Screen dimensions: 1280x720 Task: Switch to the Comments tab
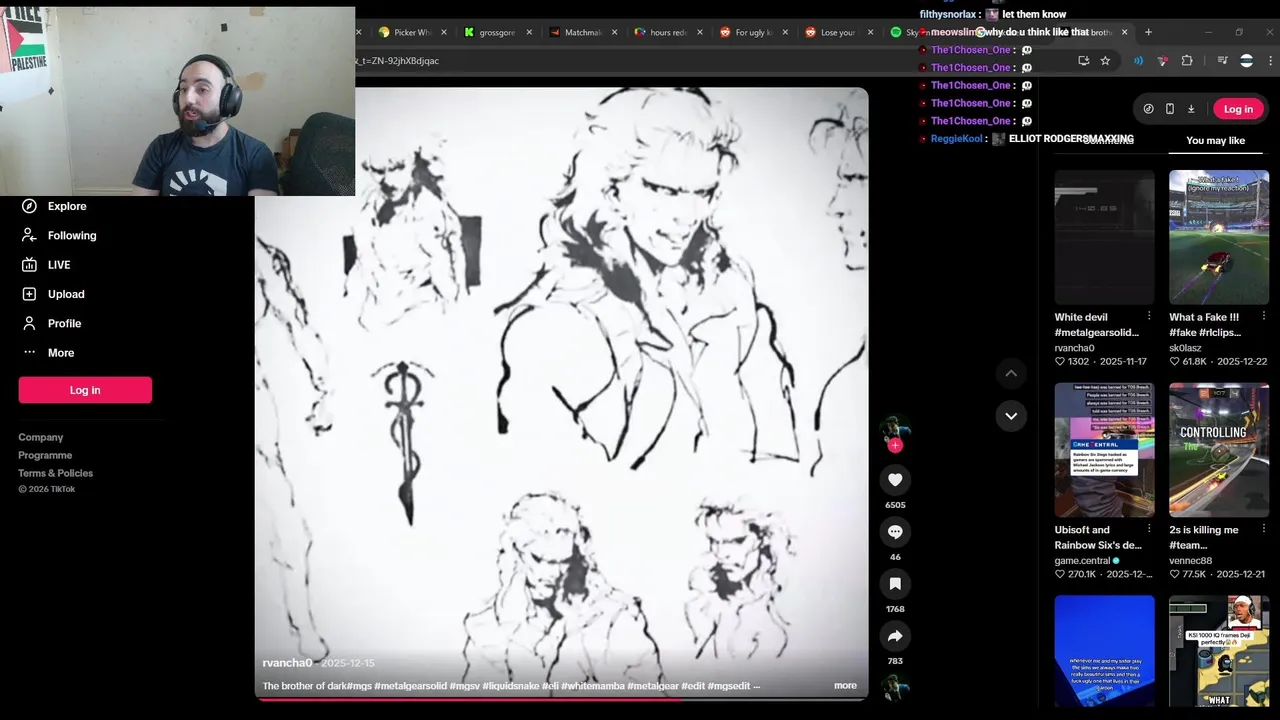(1108, 140)
